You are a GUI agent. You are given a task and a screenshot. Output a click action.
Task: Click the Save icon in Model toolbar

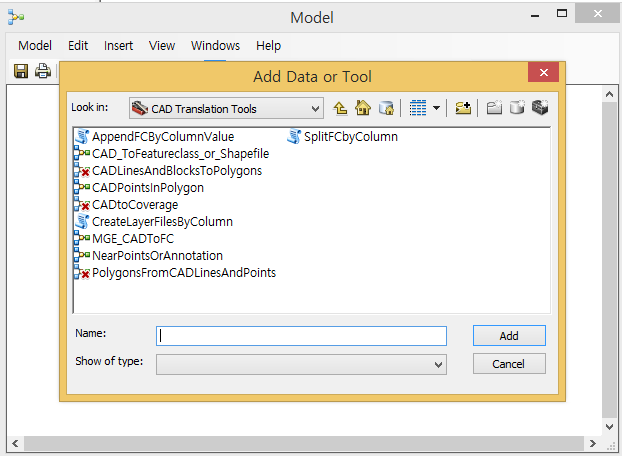(21, 71)
